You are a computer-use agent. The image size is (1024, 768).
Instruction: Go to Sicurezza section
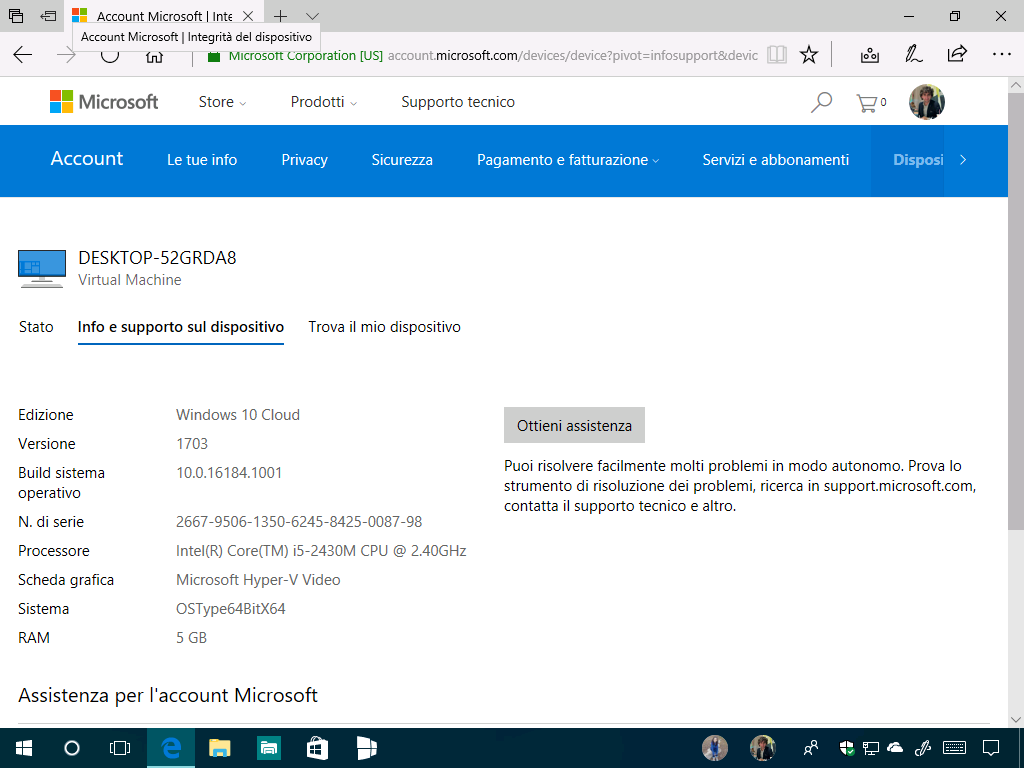(402, 160)
